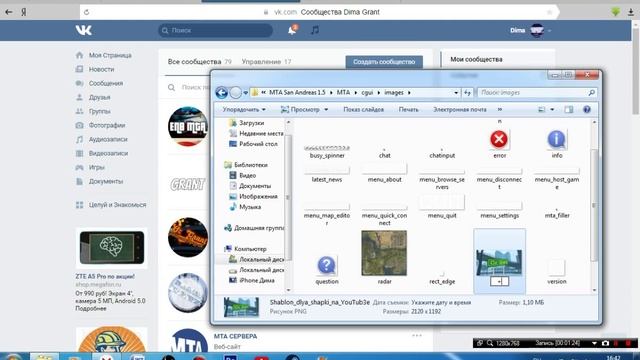
Task: Open Друзья in the VK sidebar
Action: tap(100, 97)
